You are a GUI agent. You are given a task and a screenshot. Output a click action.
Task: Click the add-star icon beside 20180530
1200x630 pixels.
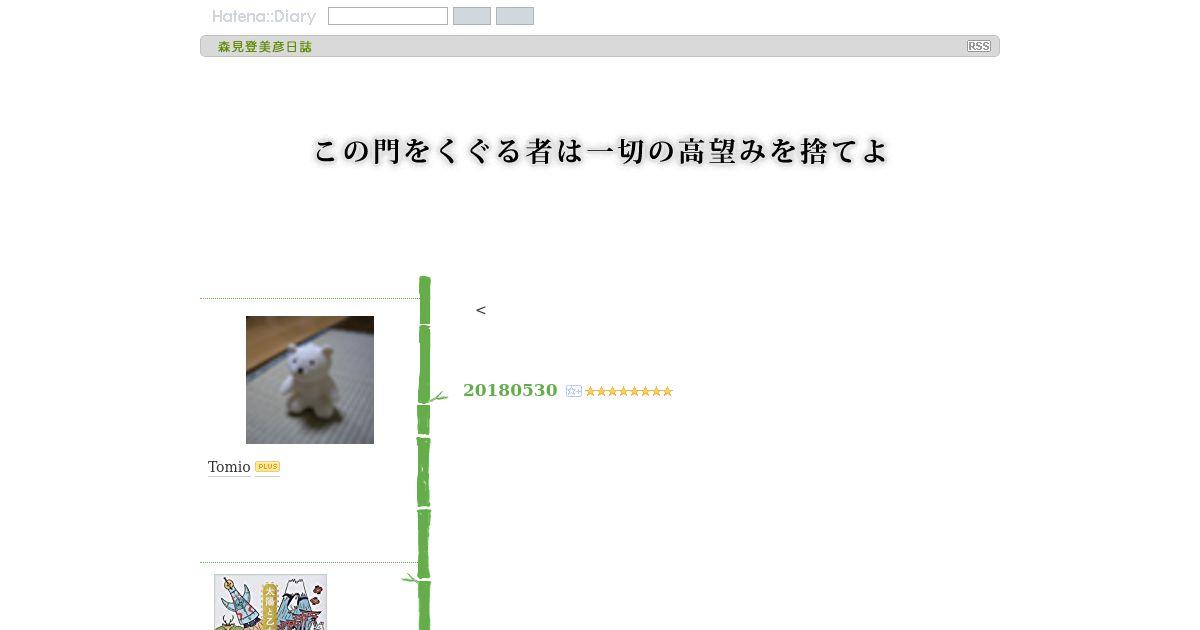point(574,391)
